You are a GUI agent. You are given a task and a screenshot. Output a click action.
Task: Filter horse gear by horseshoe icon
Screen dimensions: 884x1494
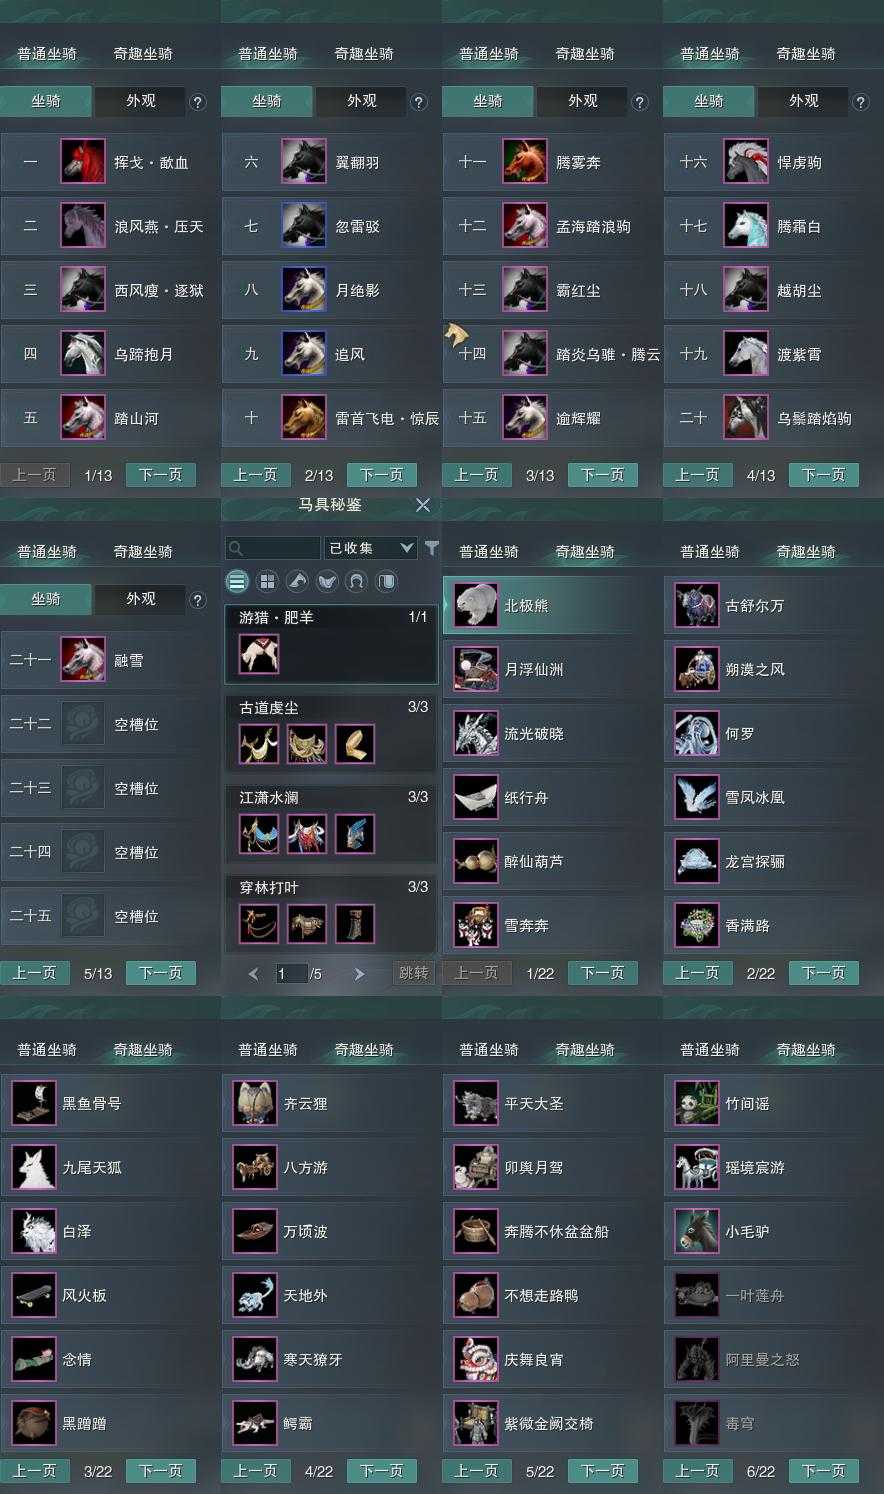357,581
